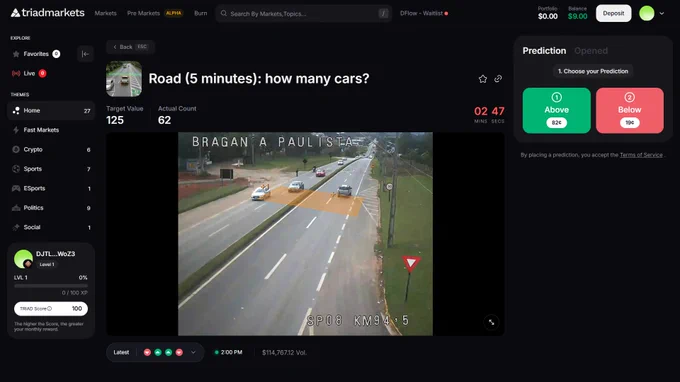
Task: Favorite this market with the star icon
Action: (483, 79)
